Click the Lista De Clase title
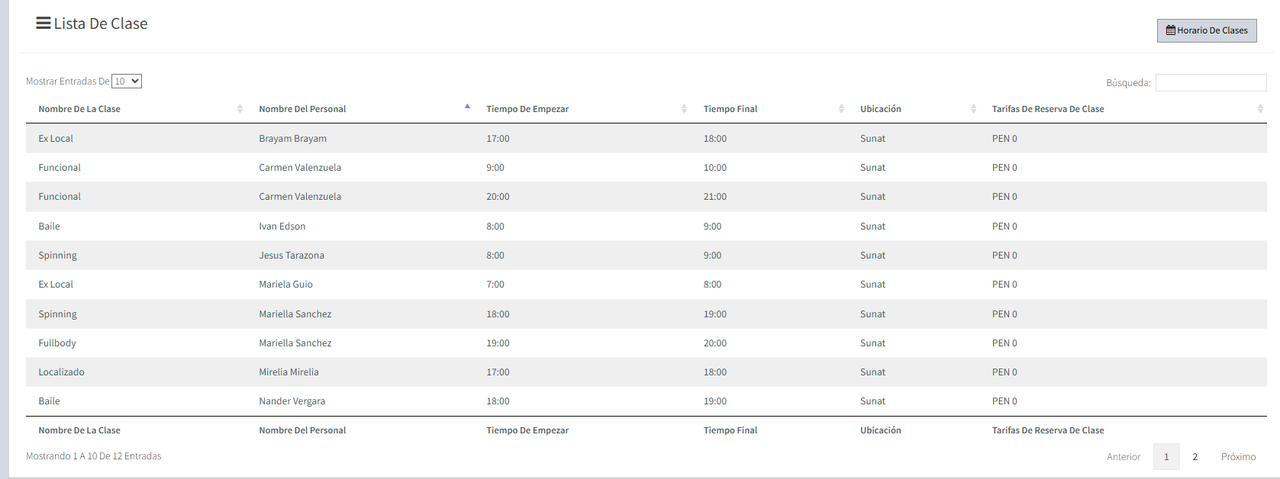1280x479 pixels. coord(100,23)
